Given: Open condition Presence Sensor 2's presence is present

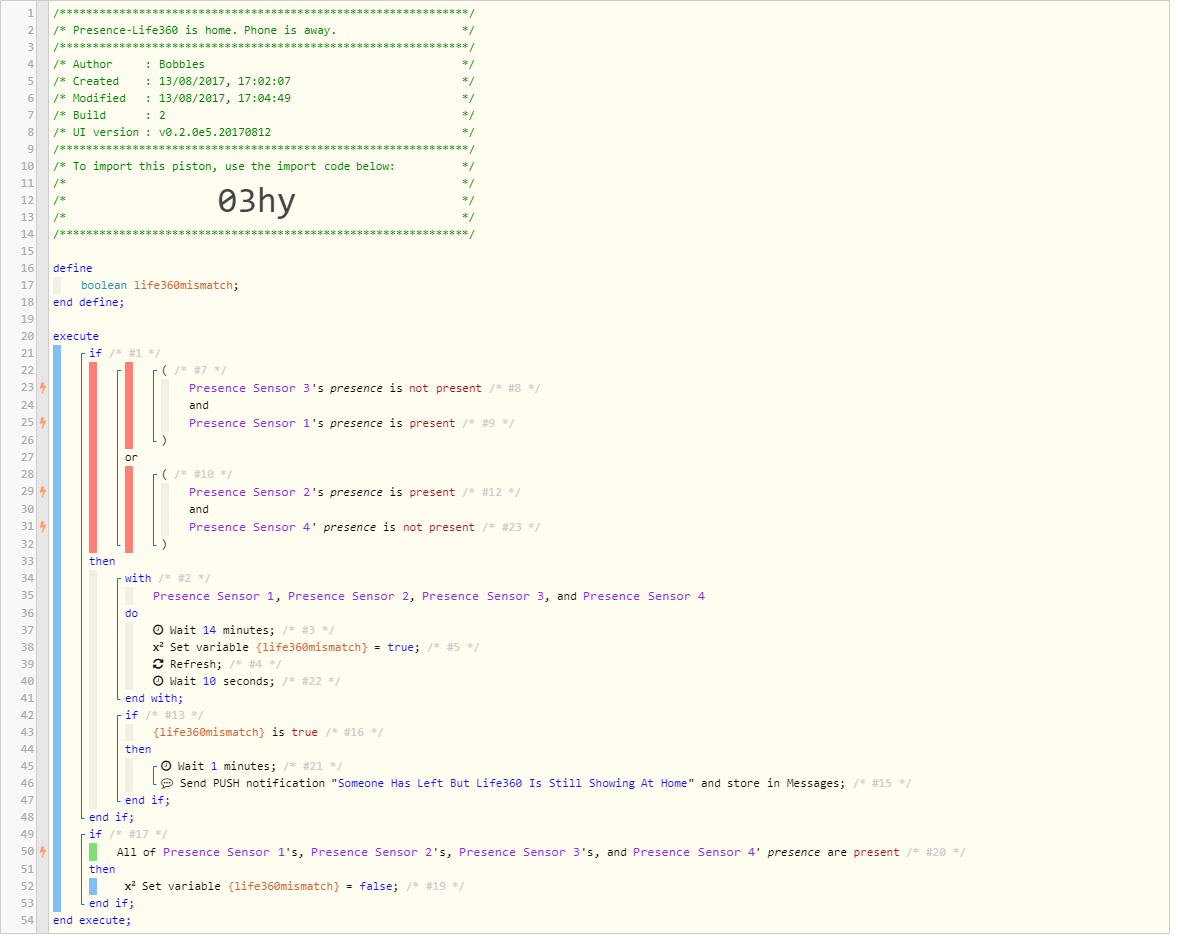Looking at the screenshot, I should [322, 493].
